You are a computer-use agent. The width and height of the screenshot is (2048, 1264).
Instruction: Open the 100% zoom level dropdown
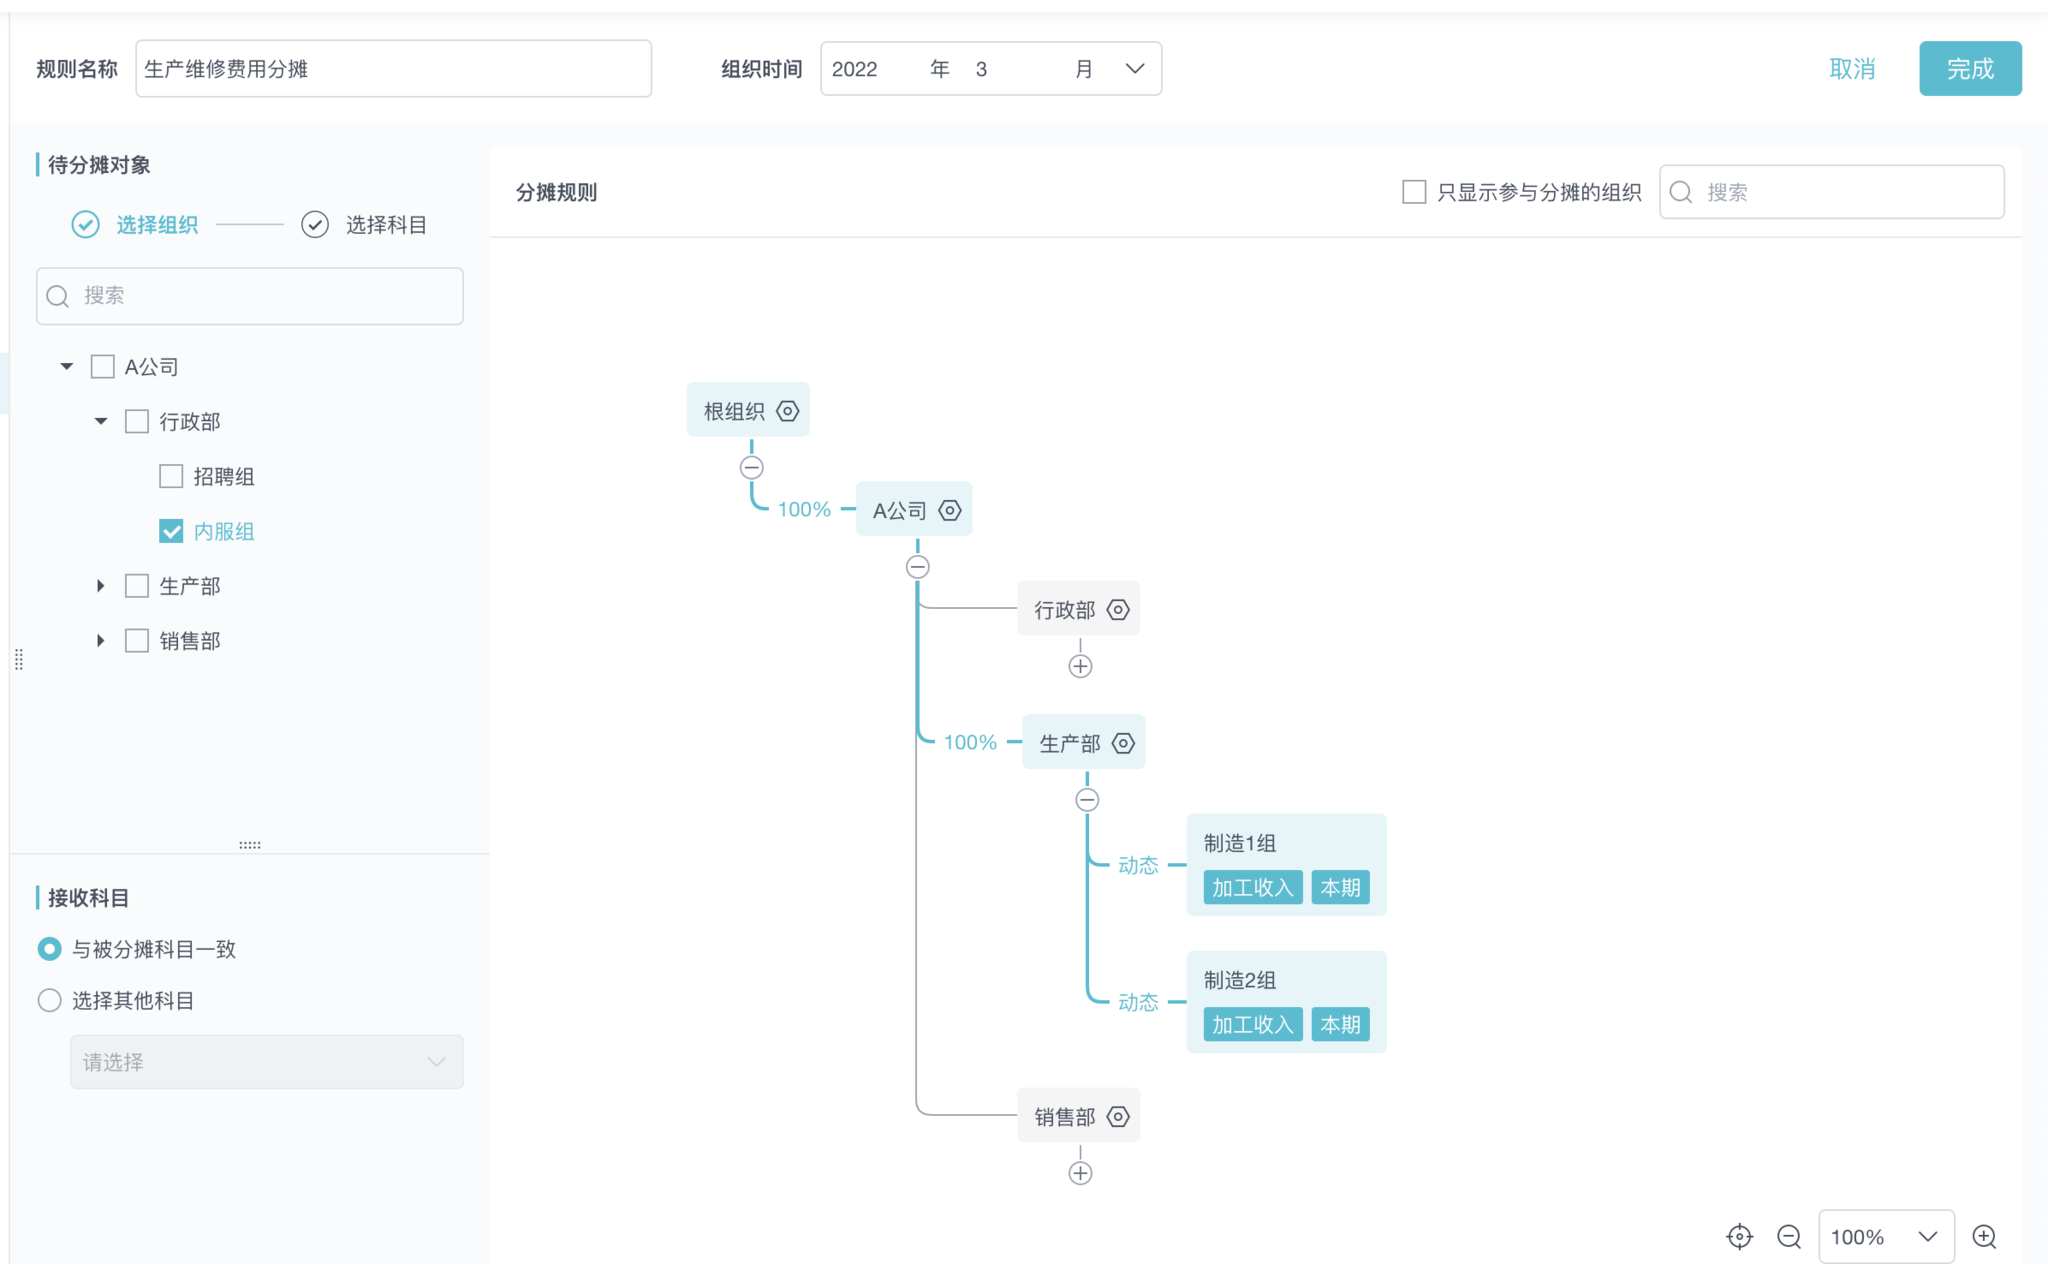[x=1885, y=1236]
